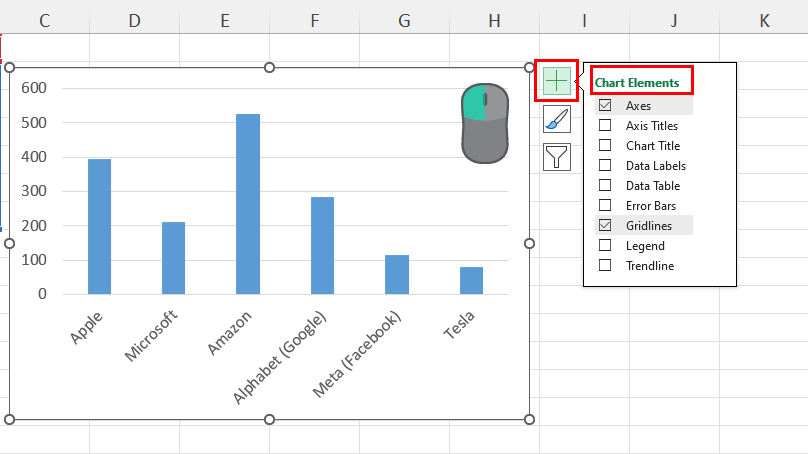Select column D header

pyautogui.click(x=134, y=21)
